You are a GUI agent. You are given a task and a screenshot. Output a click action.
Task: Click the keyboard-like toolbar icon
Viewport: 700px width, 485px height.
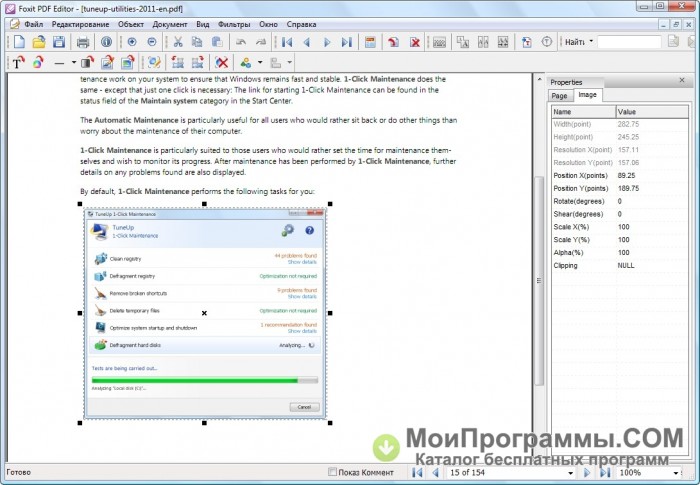coord(439,42)
